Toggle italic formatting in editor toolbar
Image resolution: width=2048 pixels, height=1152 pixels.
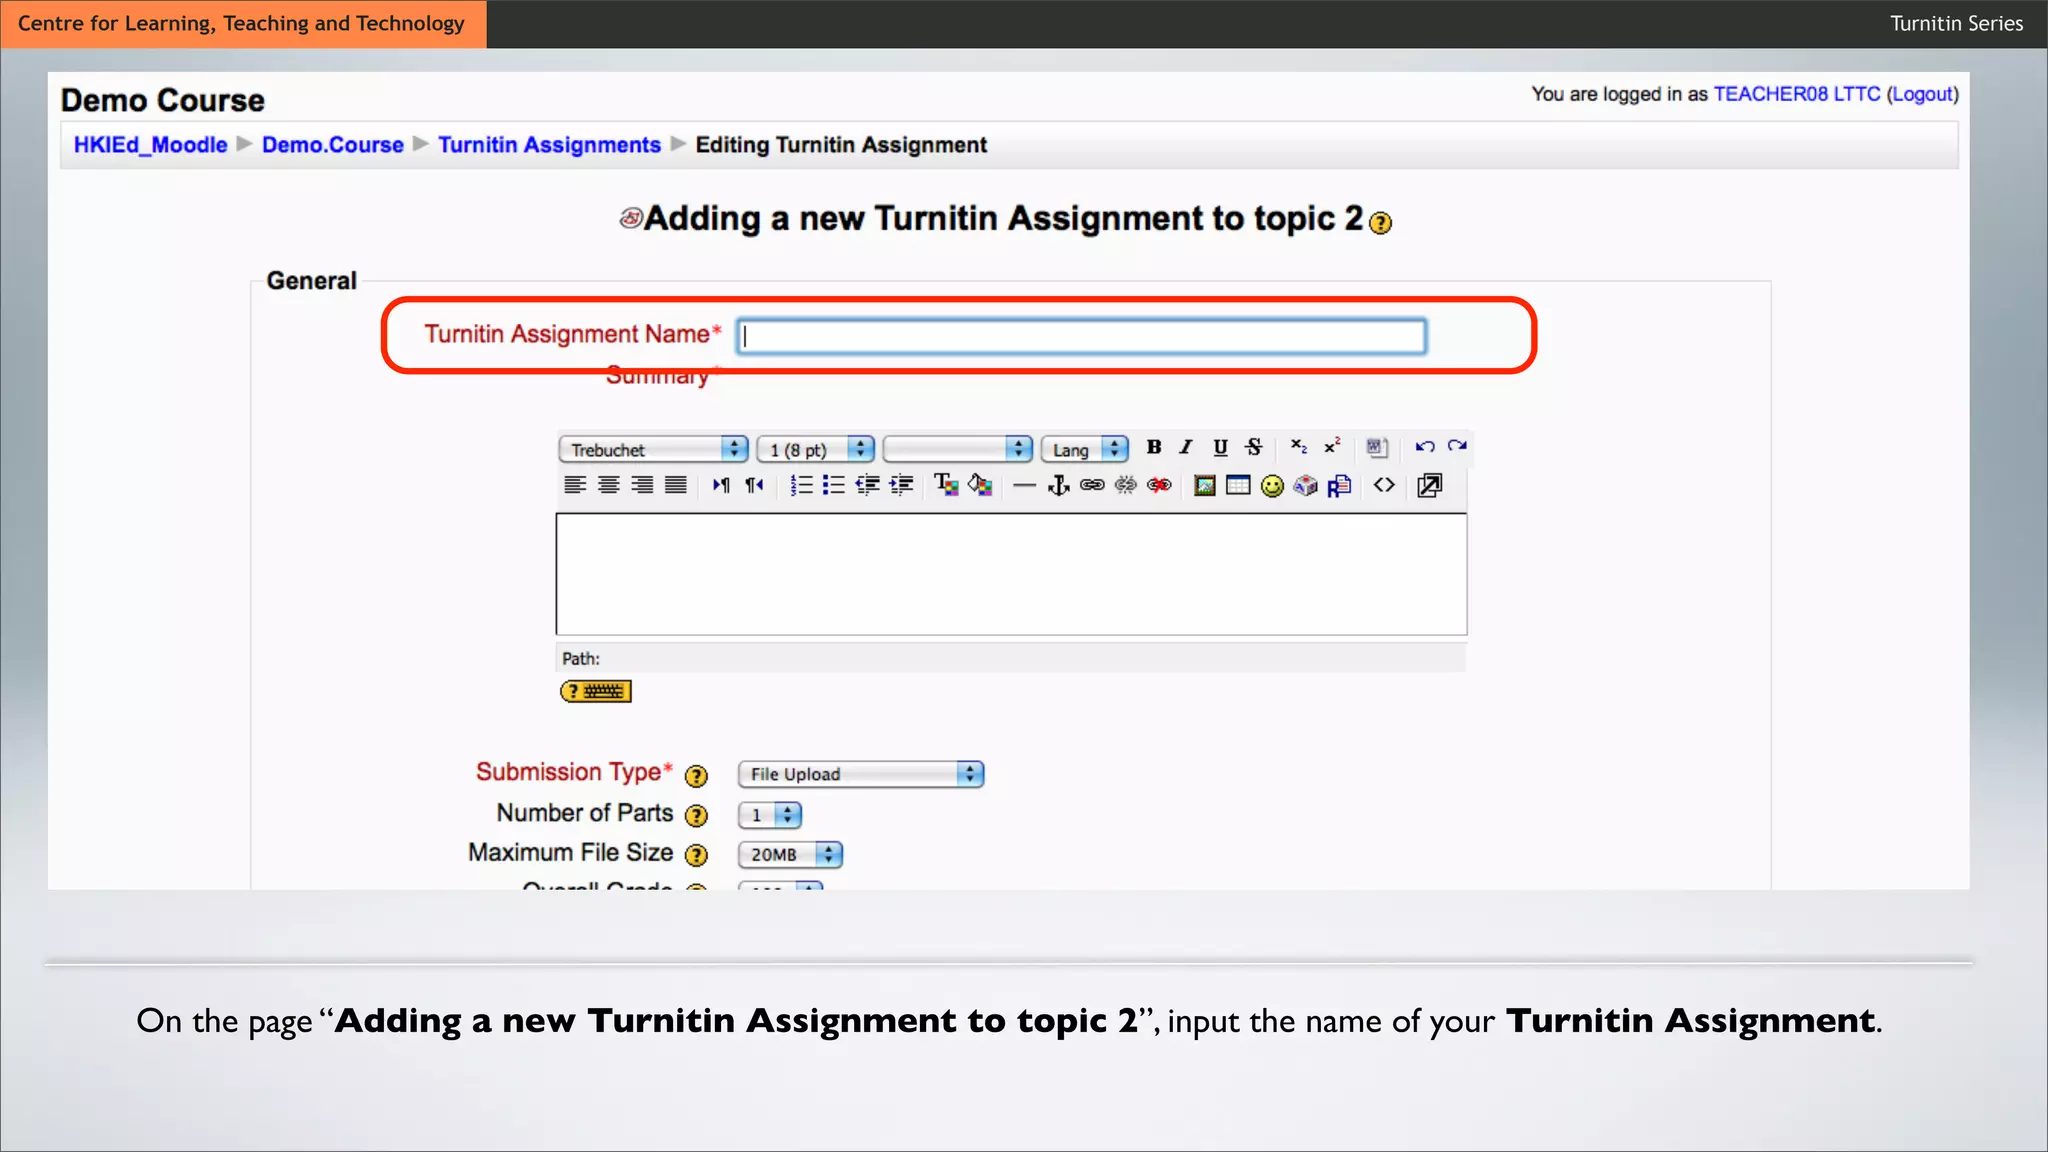click(1186, 447)
